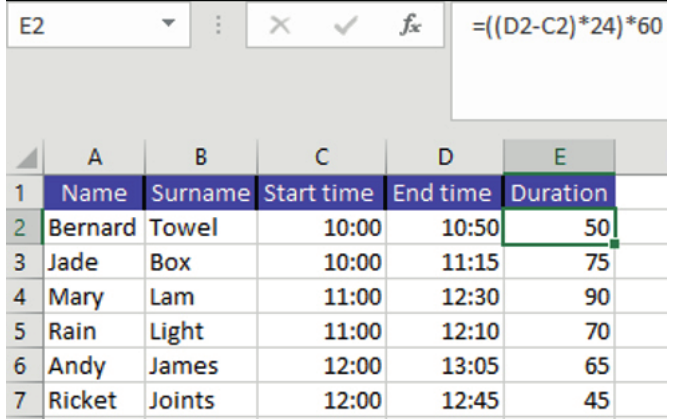The height and width of the screenshot is (419, 678).
Task: Select row 6 header
Action: coord(25,365)
